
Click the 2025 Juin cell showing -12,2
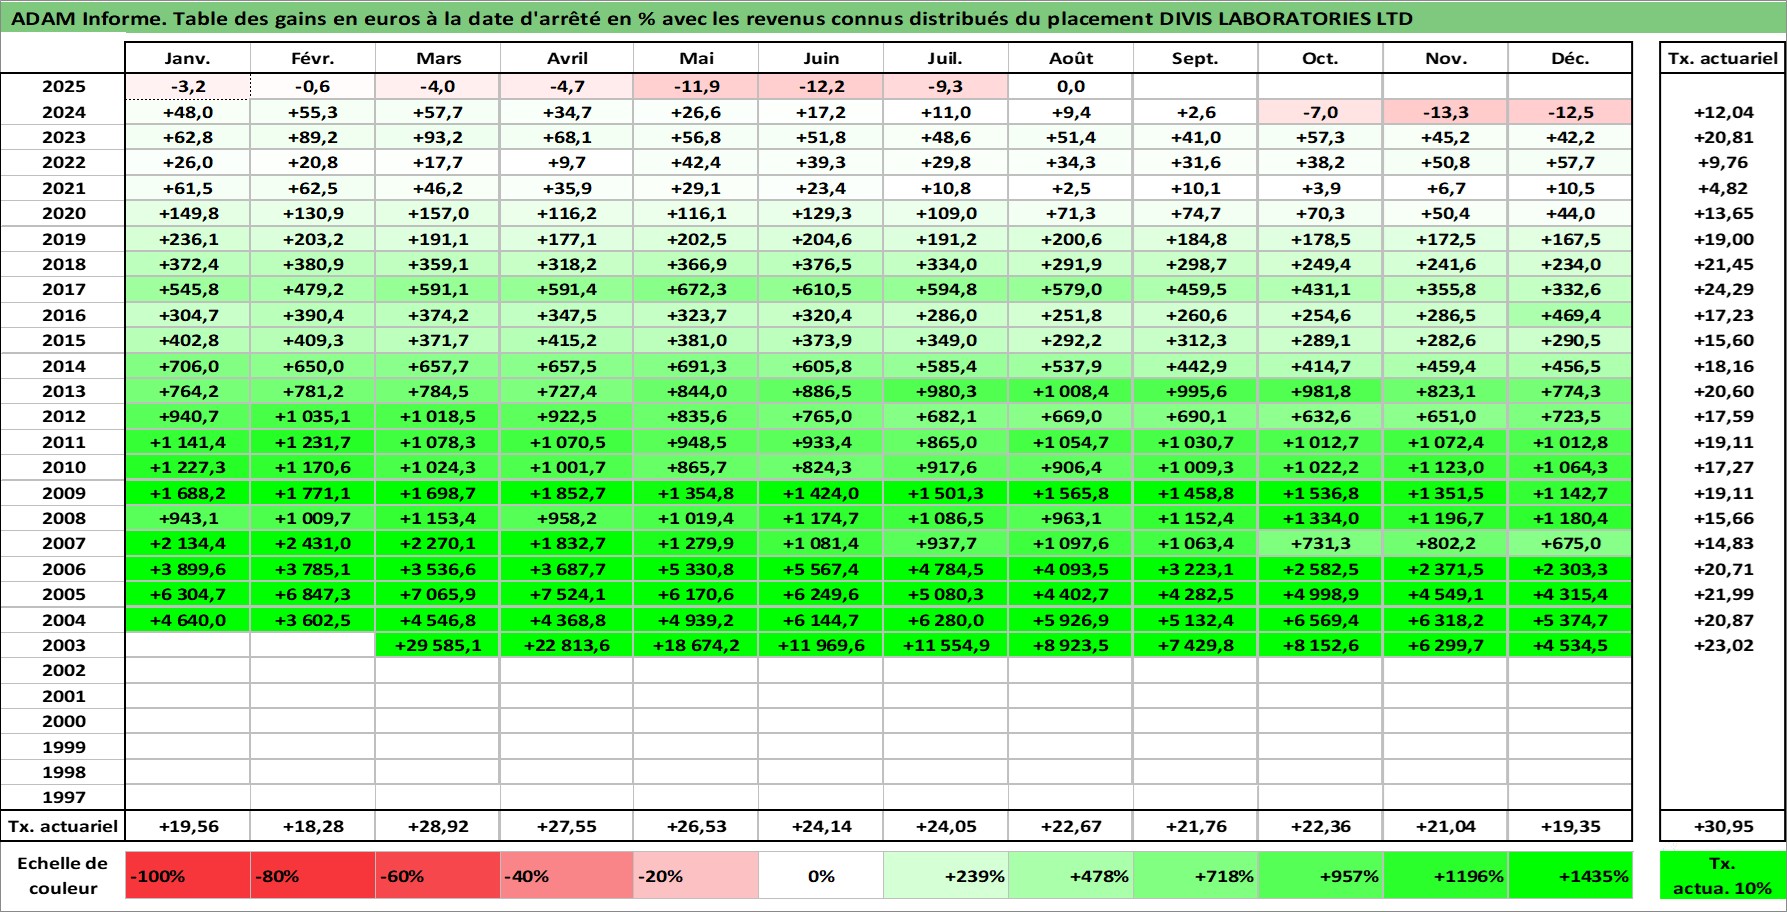pyautogui.click(x=820, y=87)
